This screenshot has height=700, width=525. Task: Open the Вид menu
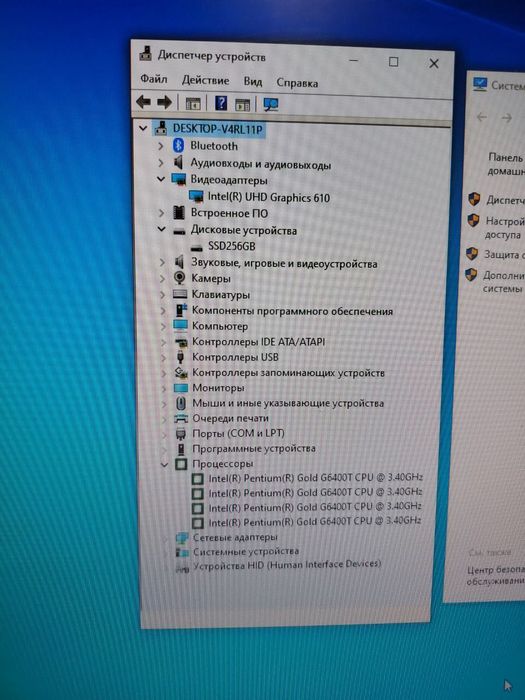[253, 81]
